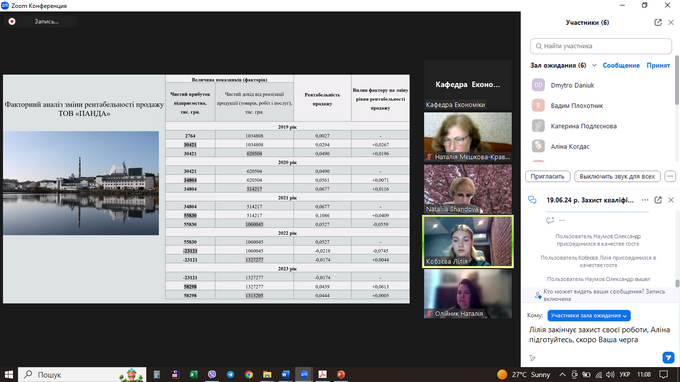Viewport: 680px width, 382px height.
Task: Open the notification center icon
Action: 664,375
